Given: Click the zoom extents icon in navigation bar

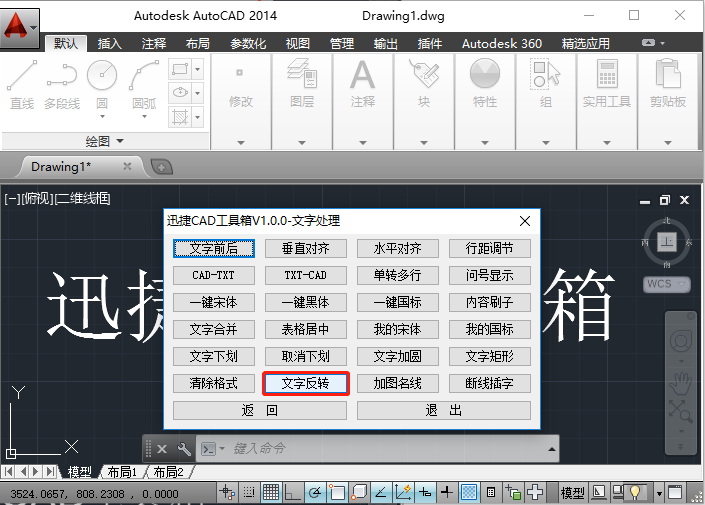Looking at the screenshot, I should (681, 411).
